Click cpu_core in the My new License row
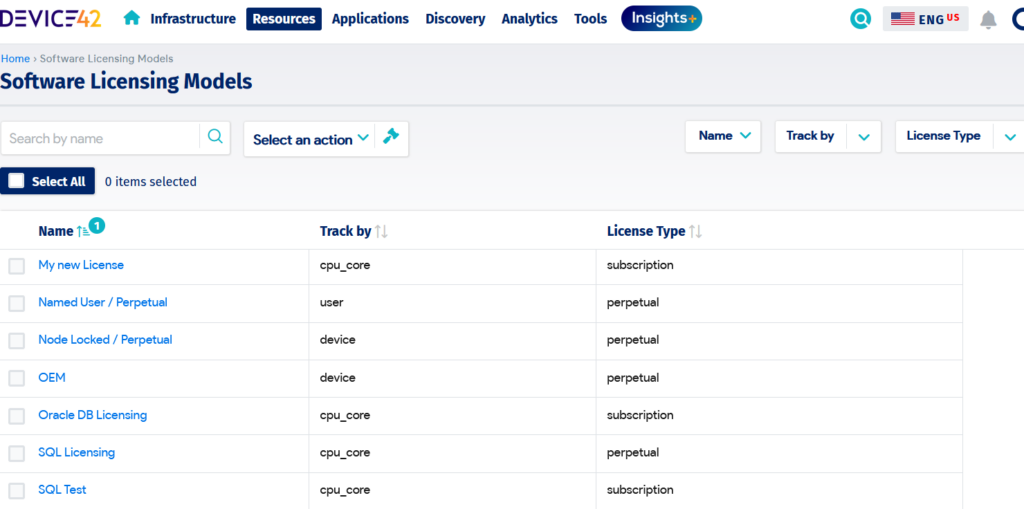1024x509 pixels. 345,265
